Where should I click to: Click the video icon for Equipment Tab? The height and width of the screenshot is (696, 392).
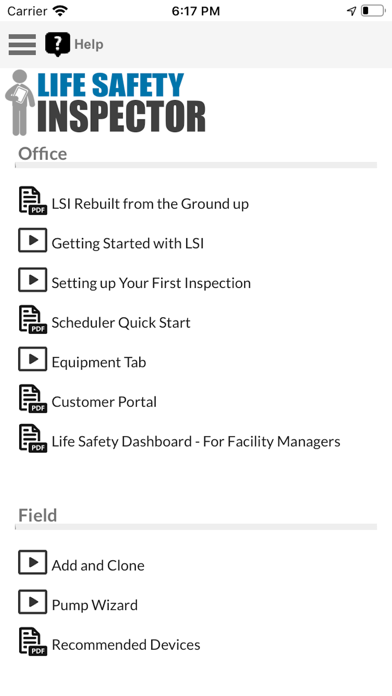[32, 359]
